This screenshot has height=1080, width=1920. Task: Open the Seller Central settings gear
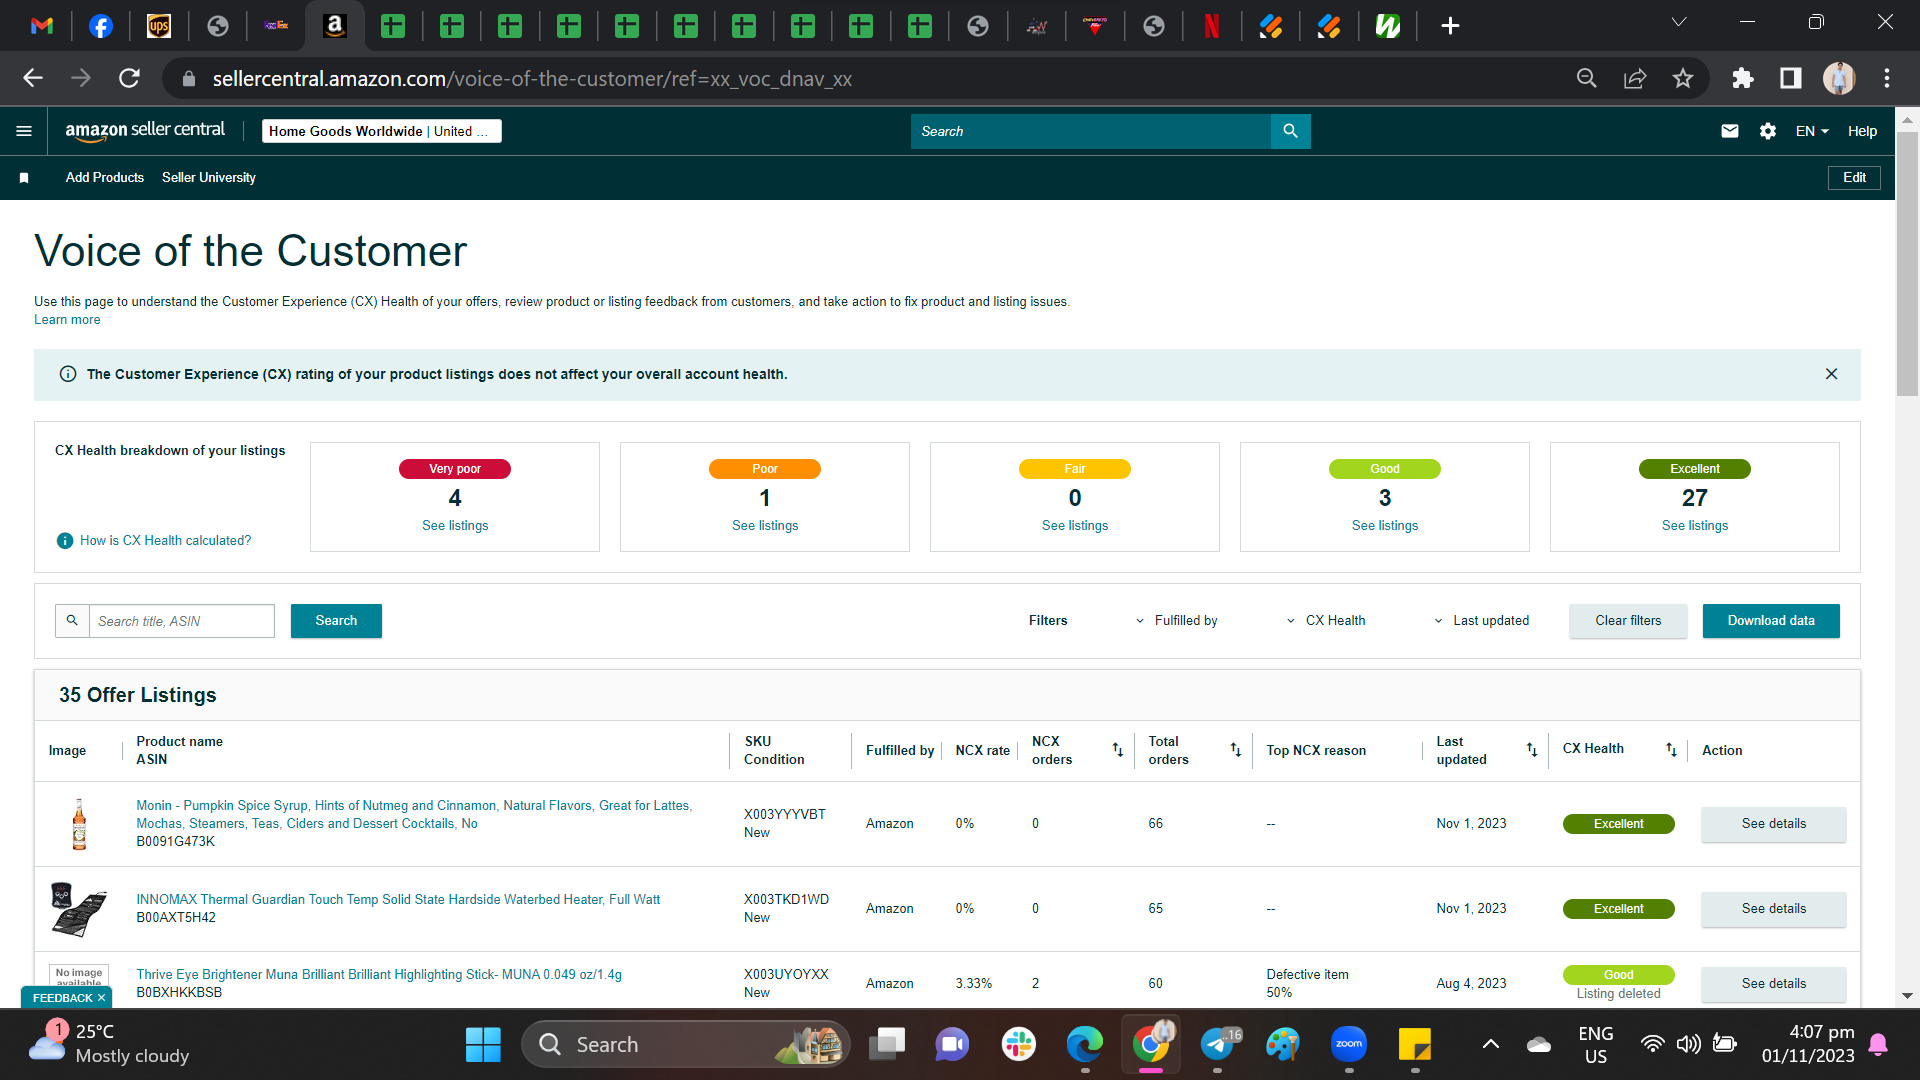(1767, 131)
